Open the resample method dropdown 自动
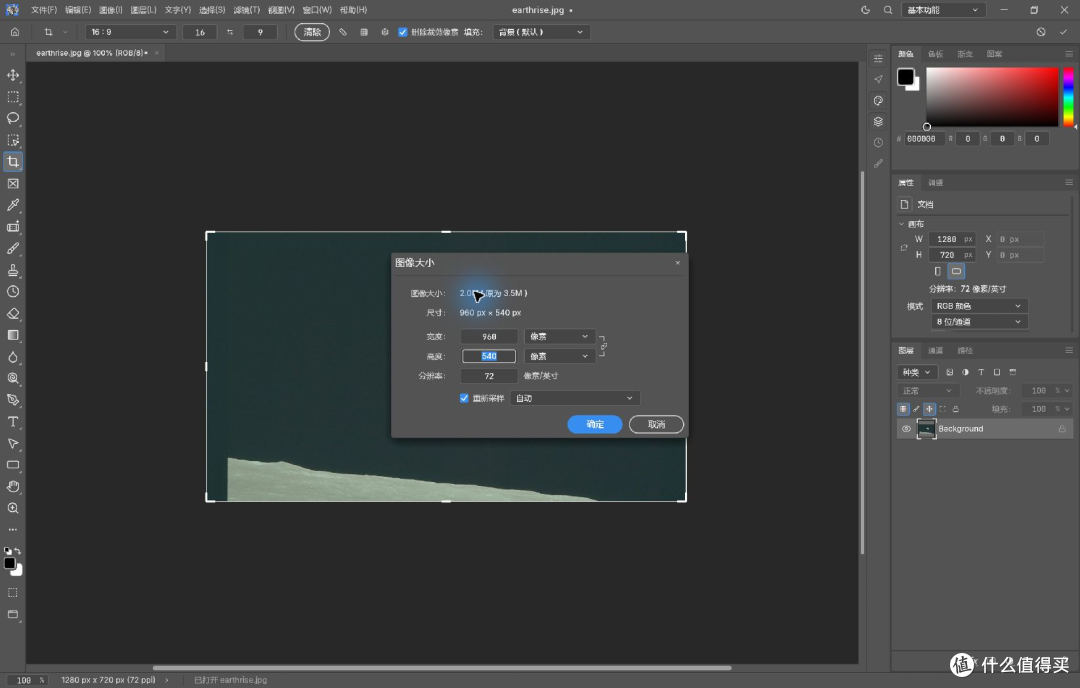This screenshot has height=688, width=1080. [574, 398]
